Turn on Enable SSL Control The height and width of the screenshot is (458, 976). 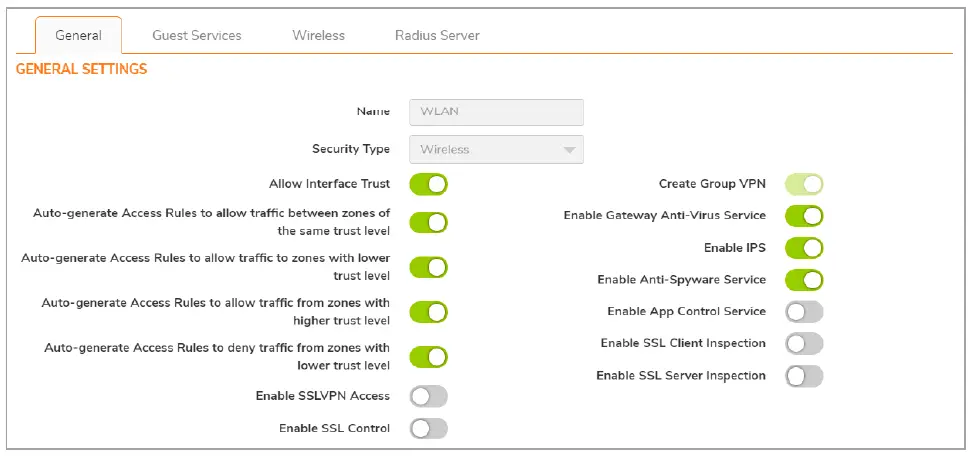(428, 428)
